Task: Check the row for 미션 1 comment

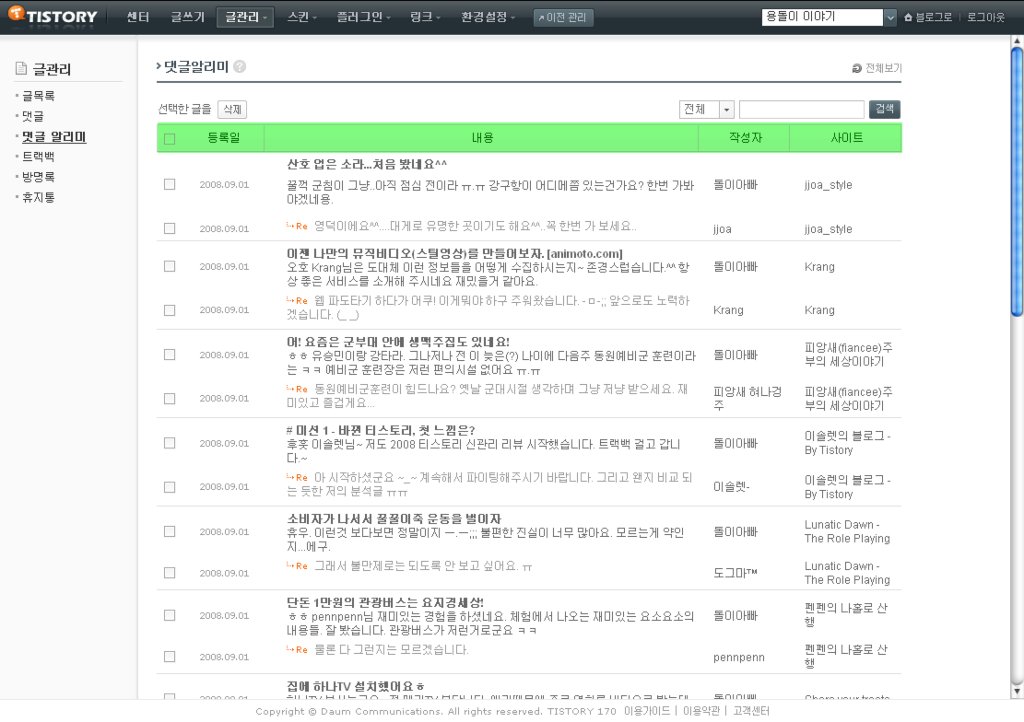Action: [x=170, y=443]
